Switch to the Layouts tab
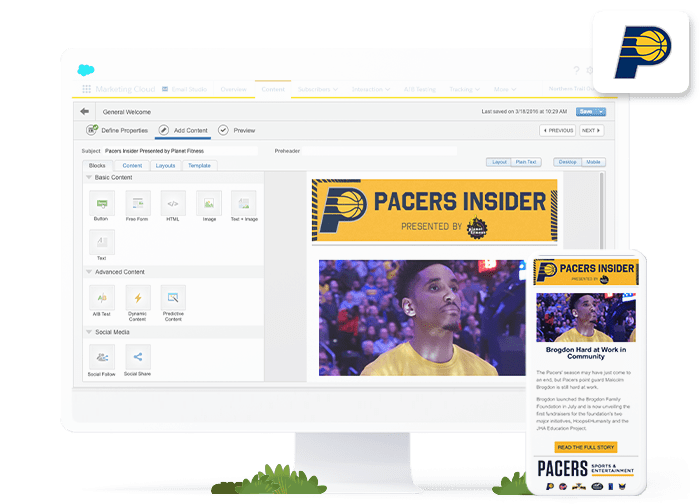The height and width of the screenshot is (504, 700). pyautogui.click(x=165, y=166)
